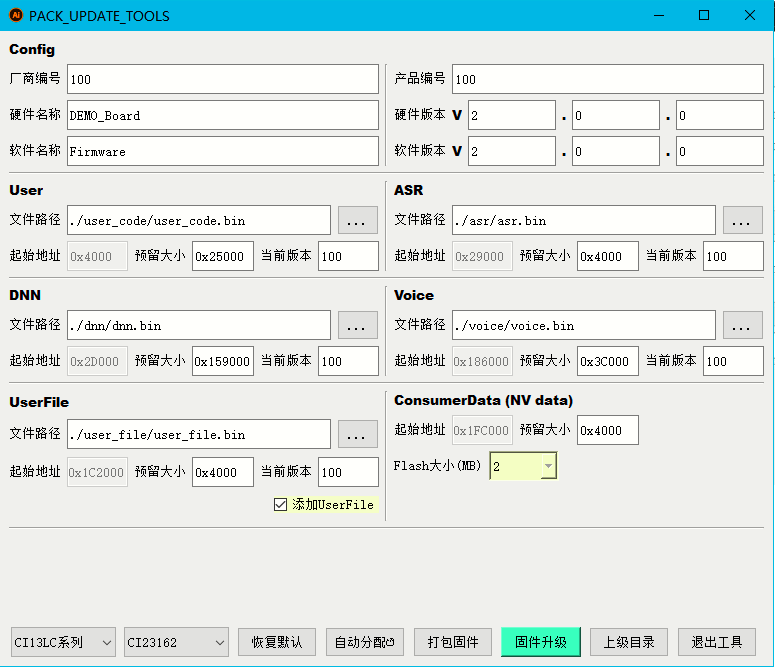Click the 硬件版本 minor version field
This screenshot has width=775, height=667.
(616, 115)
